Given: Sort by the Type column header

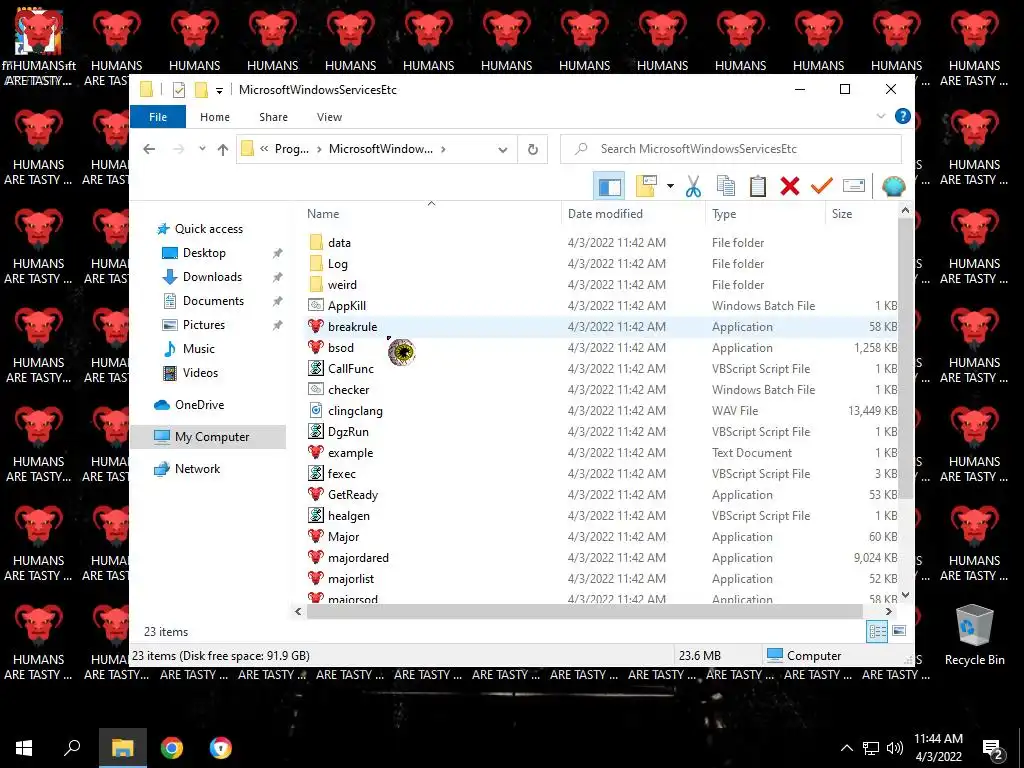Looking at the screenshot, I should point(765,214).
